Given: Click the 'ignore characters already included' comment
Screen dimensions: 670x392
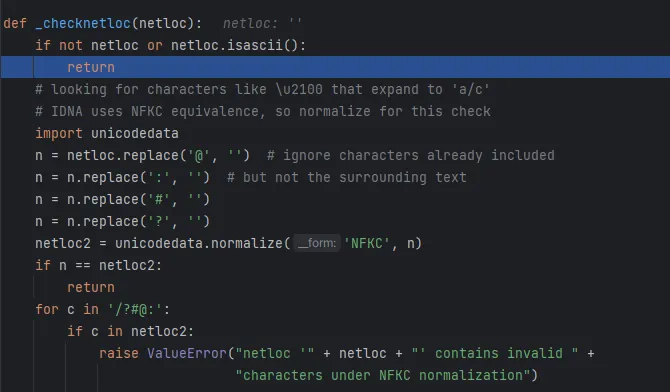Looking at the screenshot, I should point(411,156).
